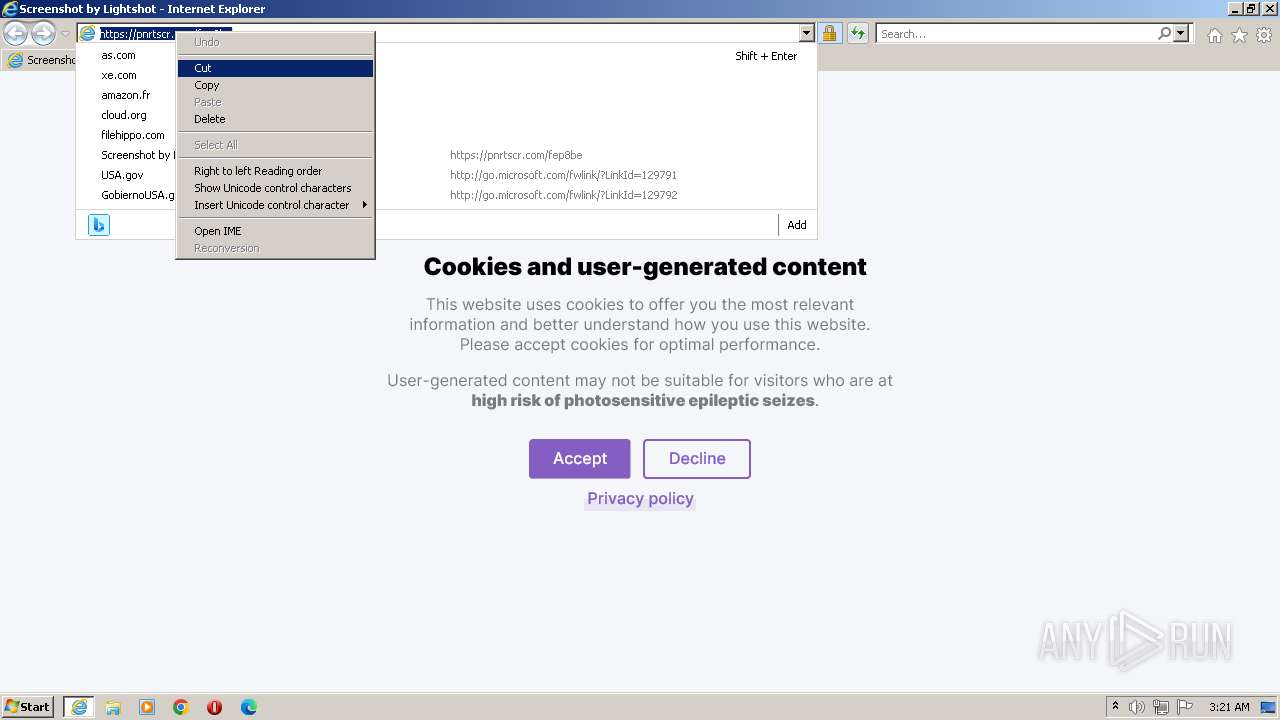
Task: Click the search magnifier icon
Action: tap(1164, 34)
